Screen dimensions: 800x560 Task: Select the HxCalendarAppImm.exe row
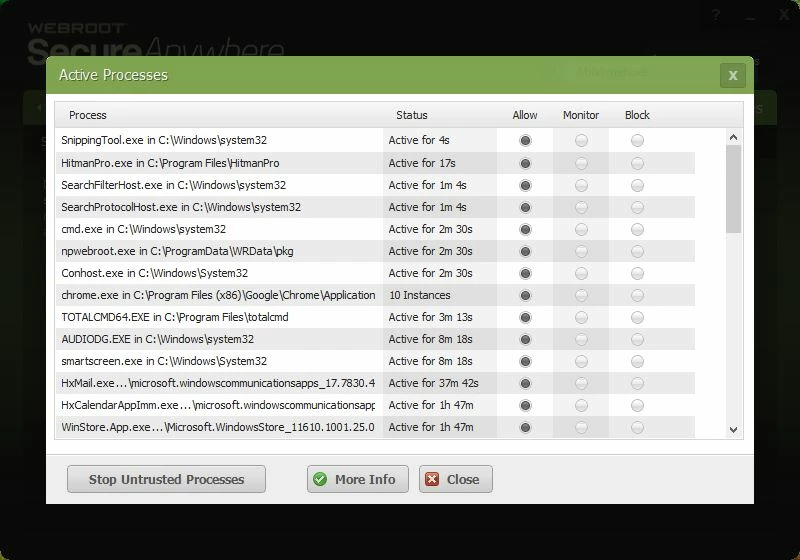pos(375,405)
